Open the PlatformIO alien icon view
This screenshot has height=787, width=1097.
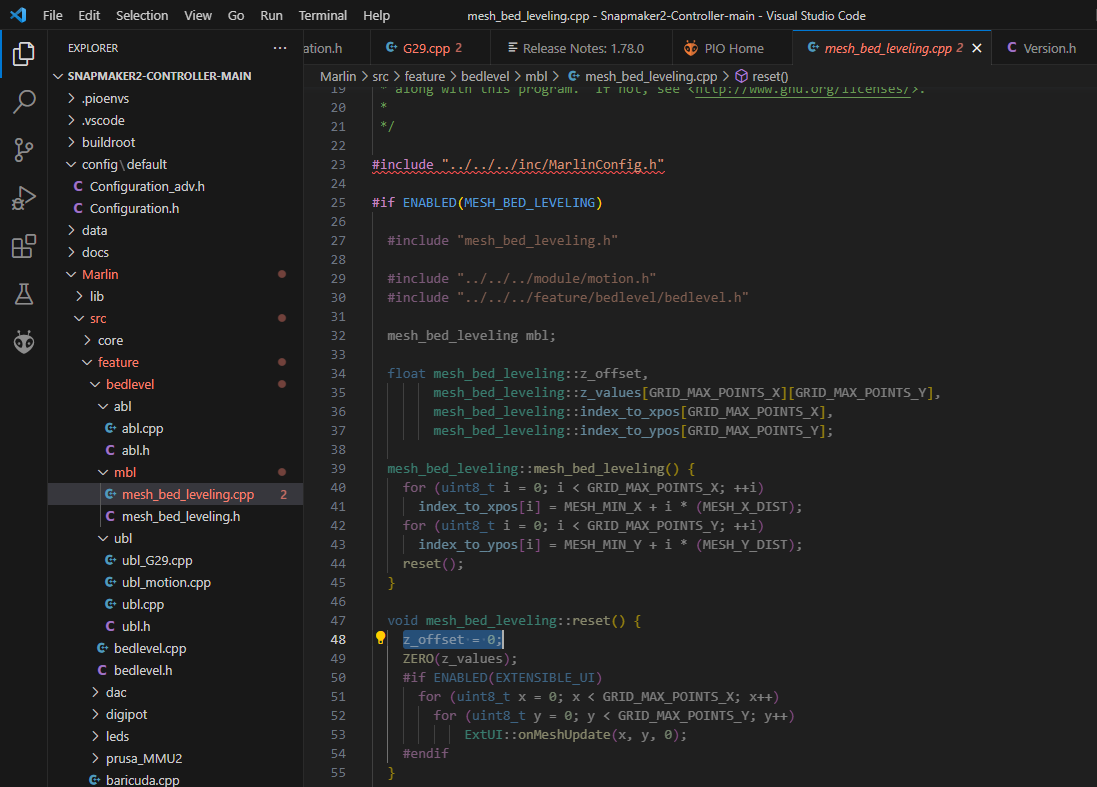pos(24,342)
